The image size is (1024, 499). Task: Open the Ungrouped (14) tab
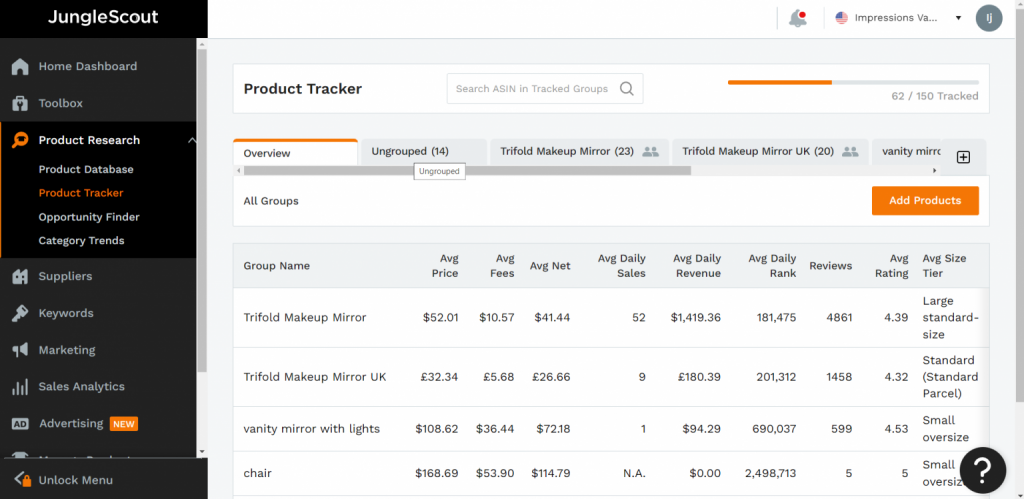point(424,152)
